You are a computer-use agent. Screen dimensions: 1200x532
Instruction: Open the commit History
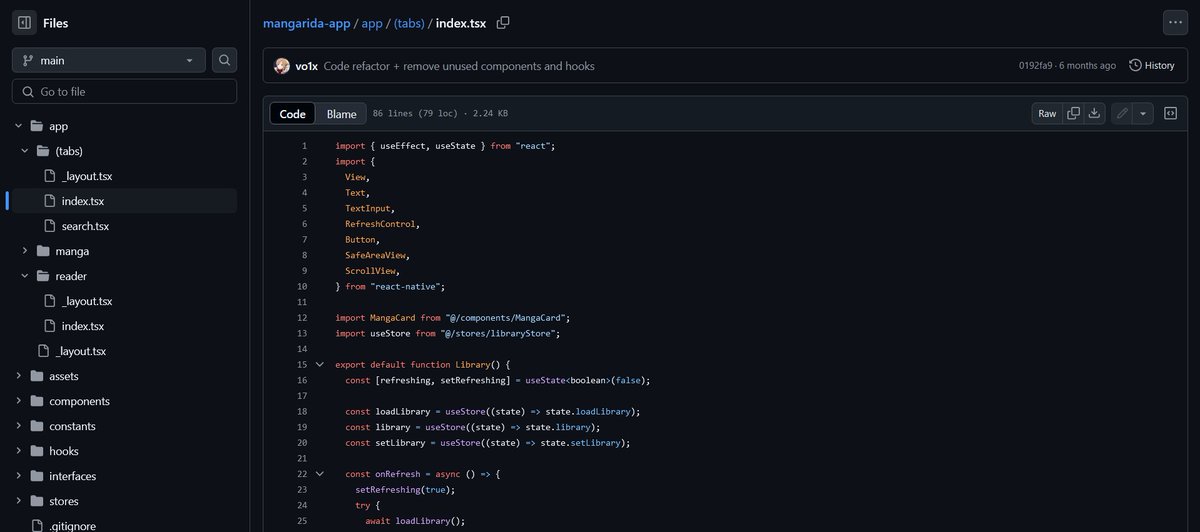pyautogui.click(x=1151, y=66)
